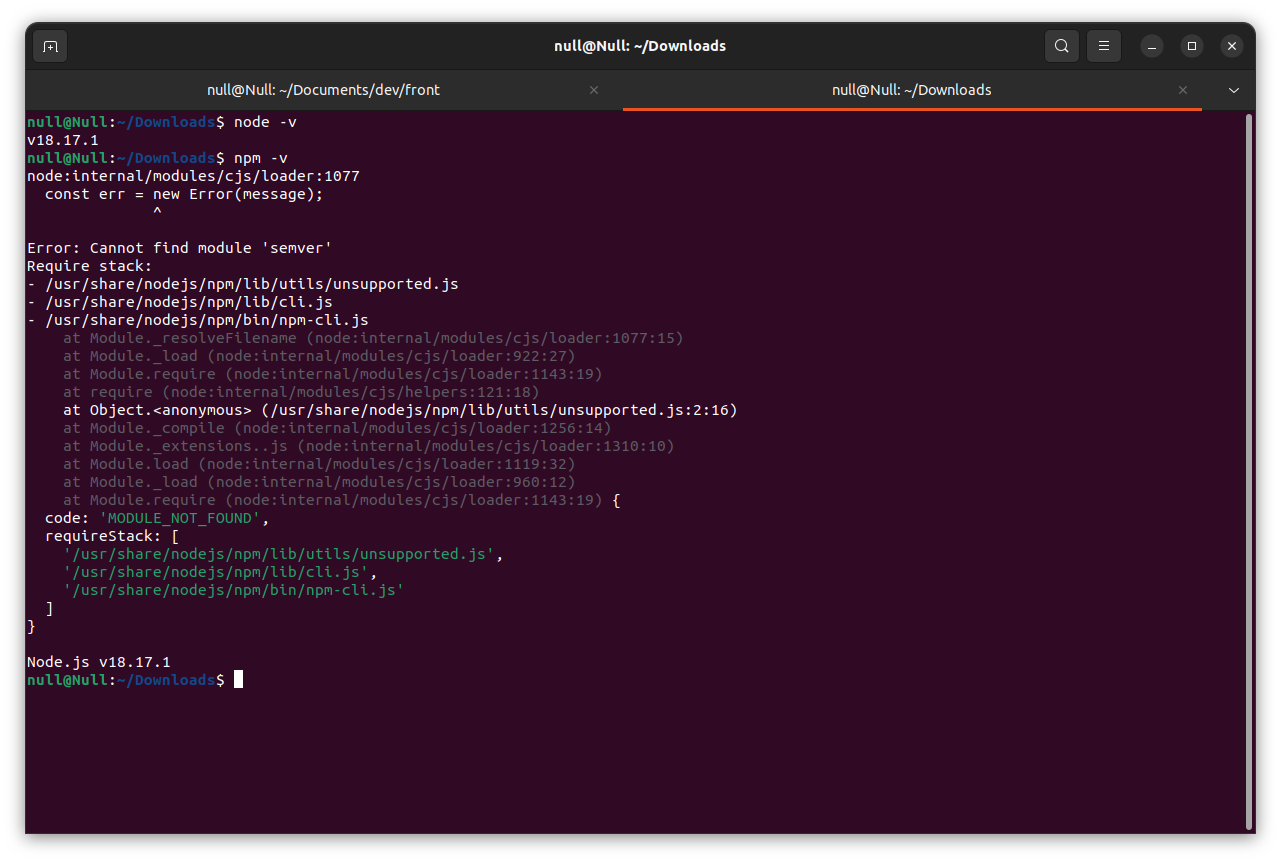This screenshot has width=1281, height=862.
Task: Click the 'Require stack:' line
Action: 90,266
